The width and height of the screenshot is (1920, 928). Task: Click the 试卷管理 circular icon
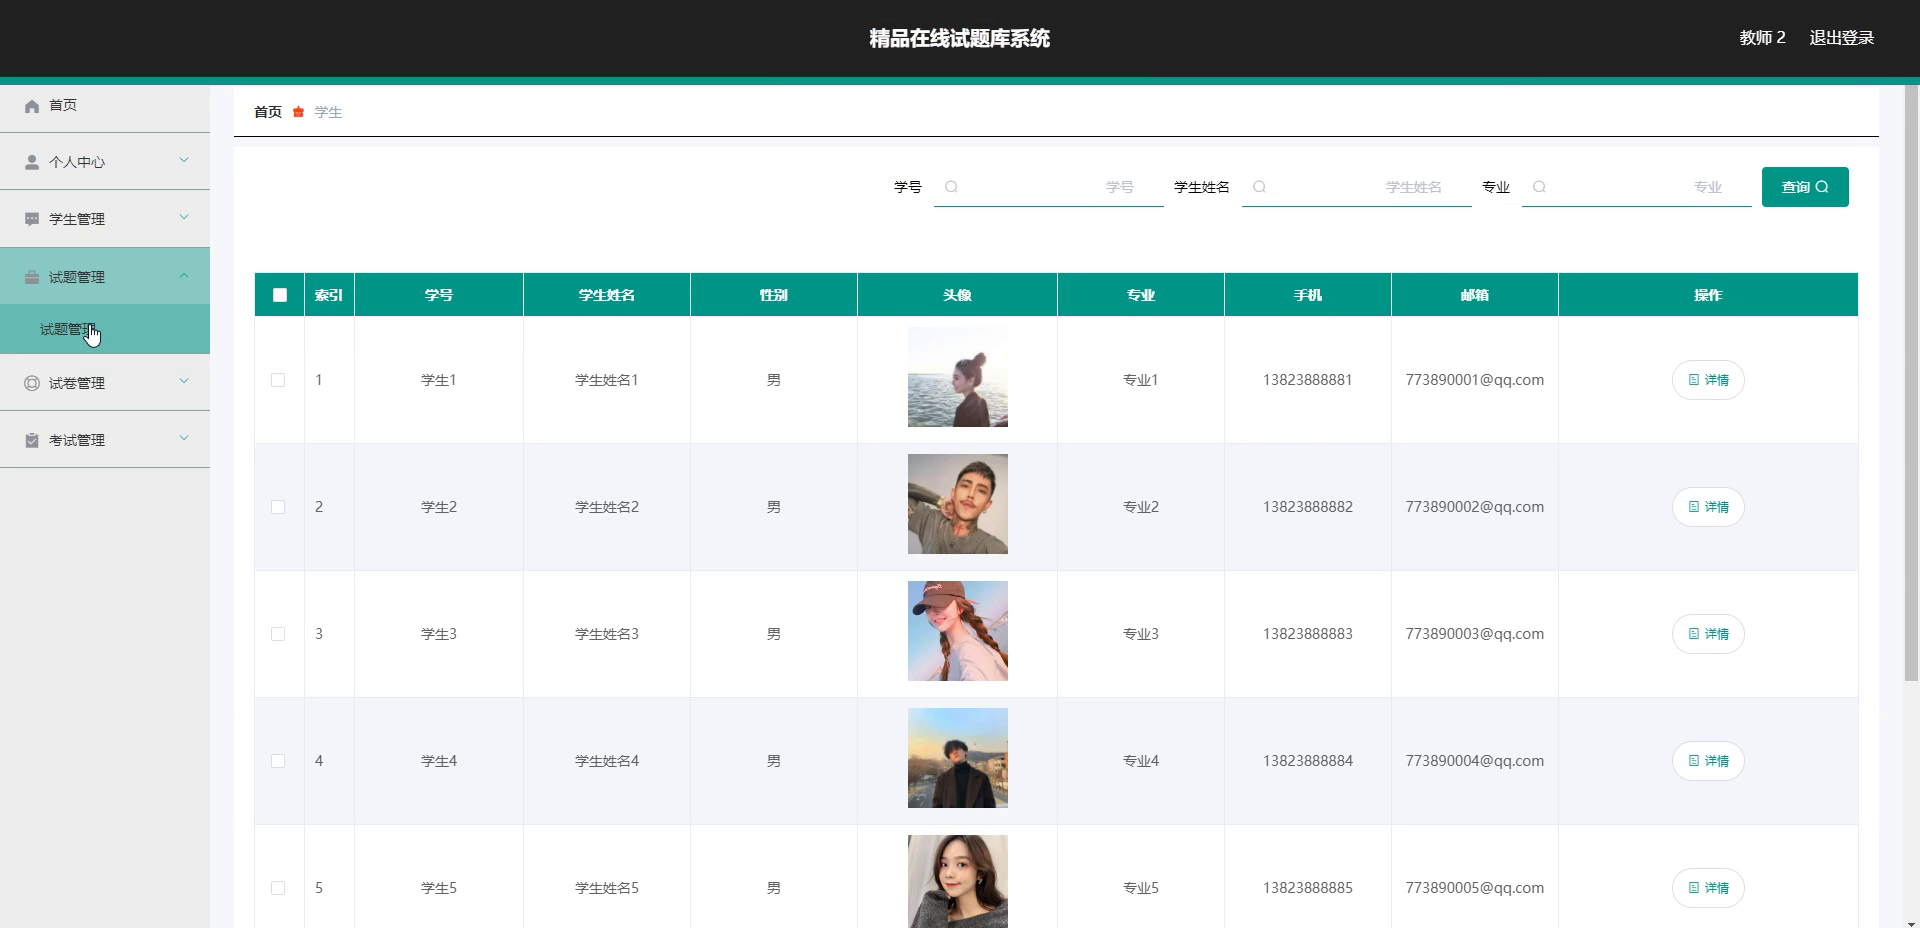pyautogui.click(x=32, y=383)
